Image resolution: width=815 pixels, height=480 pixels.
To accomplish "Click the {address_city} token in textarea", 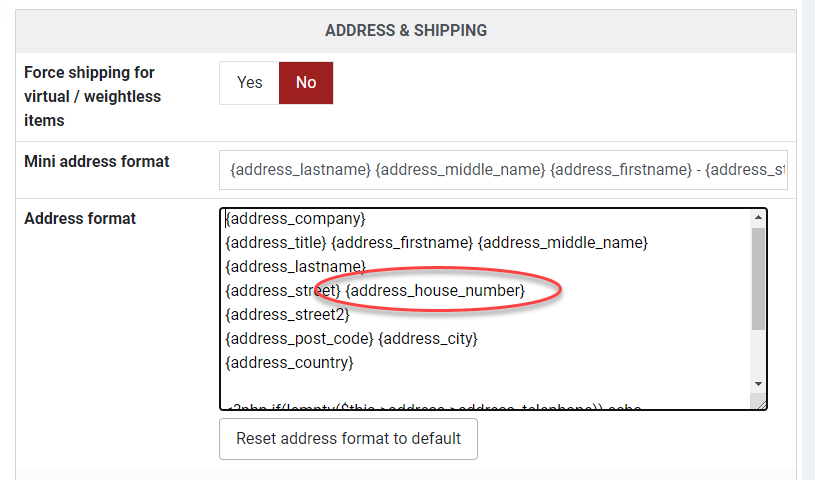I will pyautogui.click(x=427, y=339).
